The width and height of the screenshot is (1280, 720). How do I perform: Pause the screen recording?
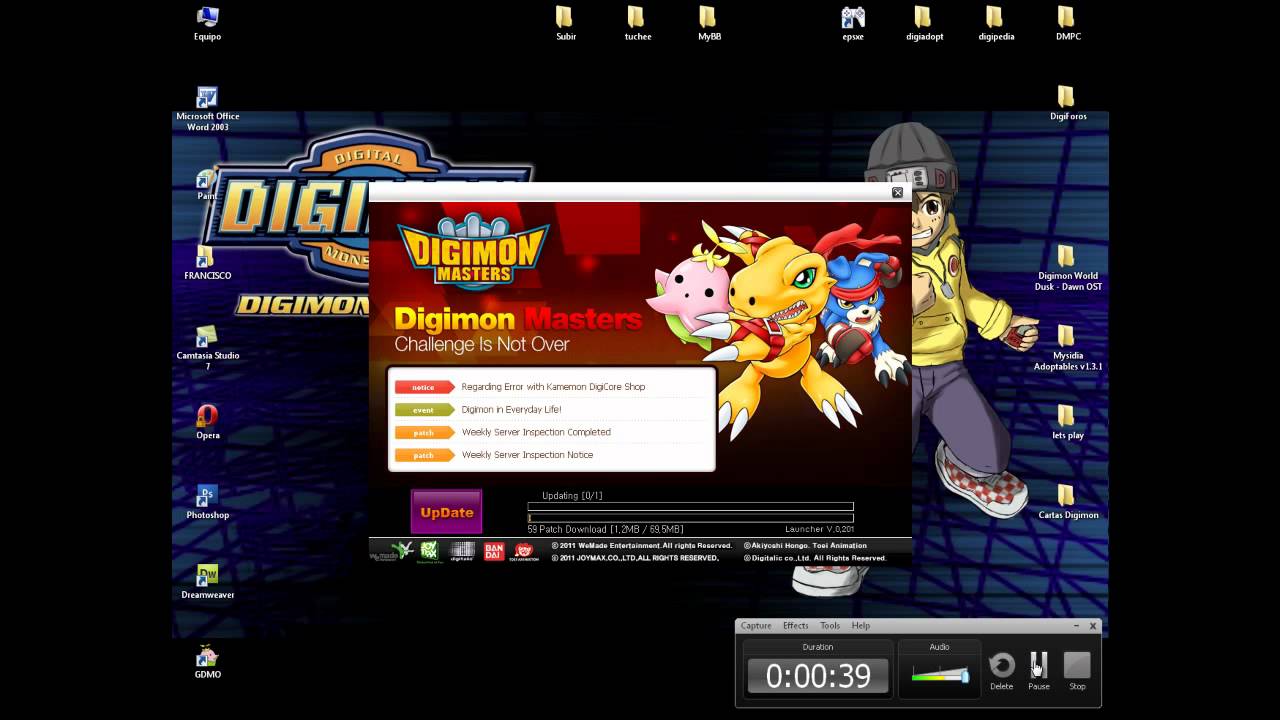(x=1039, y=670)
